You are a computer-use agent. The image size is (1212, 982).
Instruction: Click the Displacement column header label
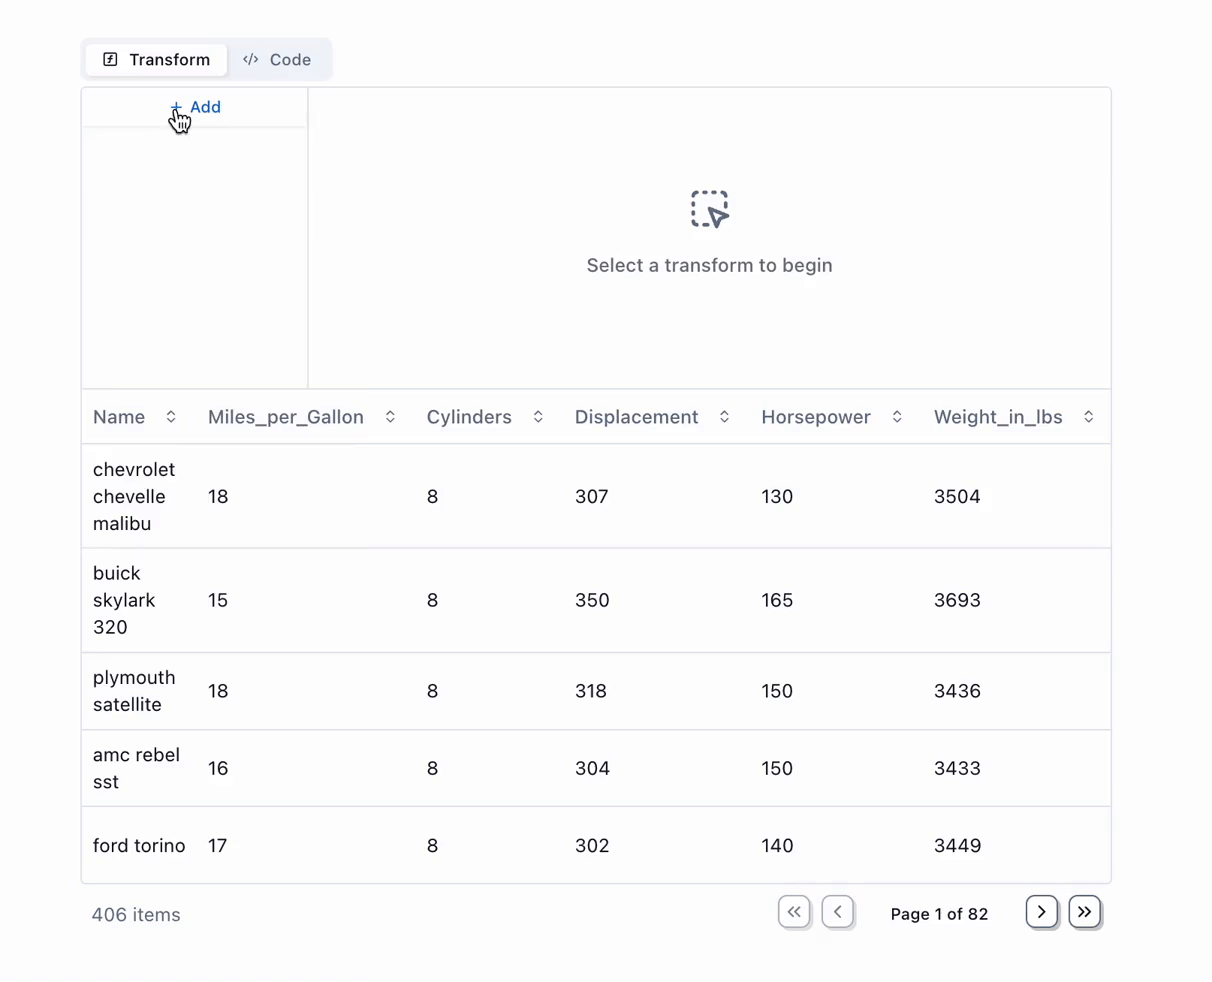[636, 417]
